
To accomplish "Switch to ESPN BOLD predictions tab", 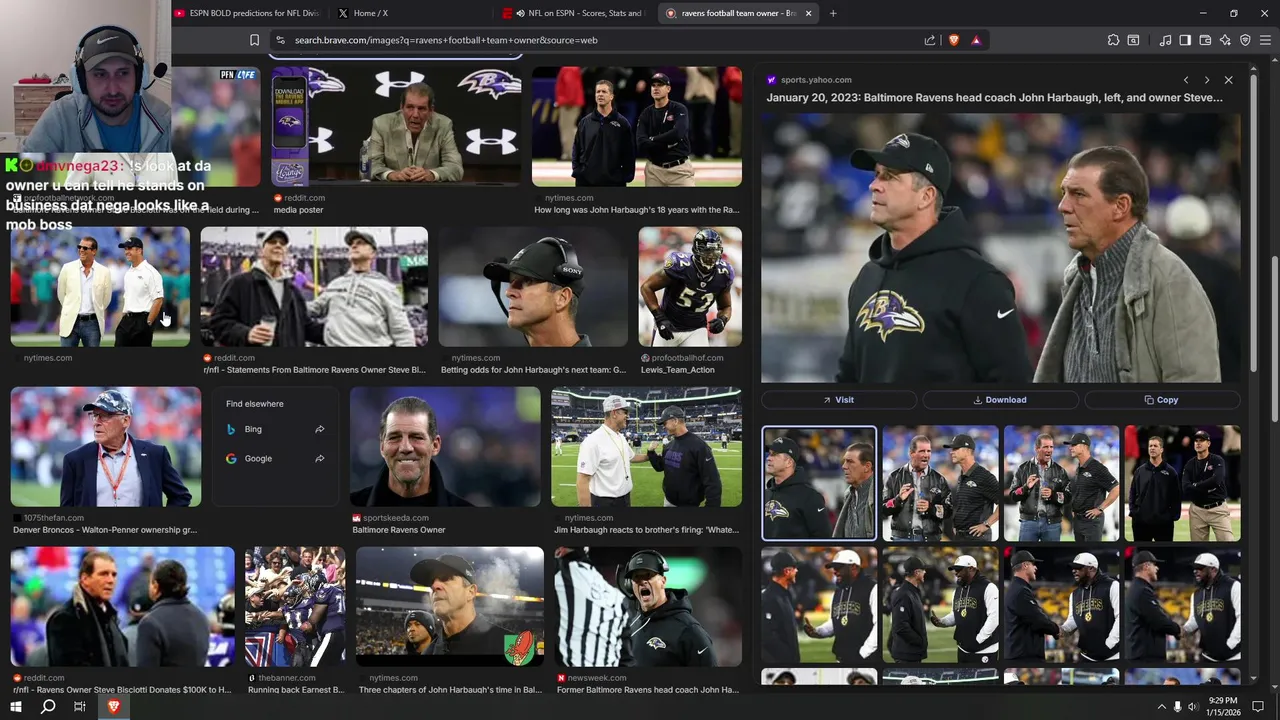I will pos(246,13).
